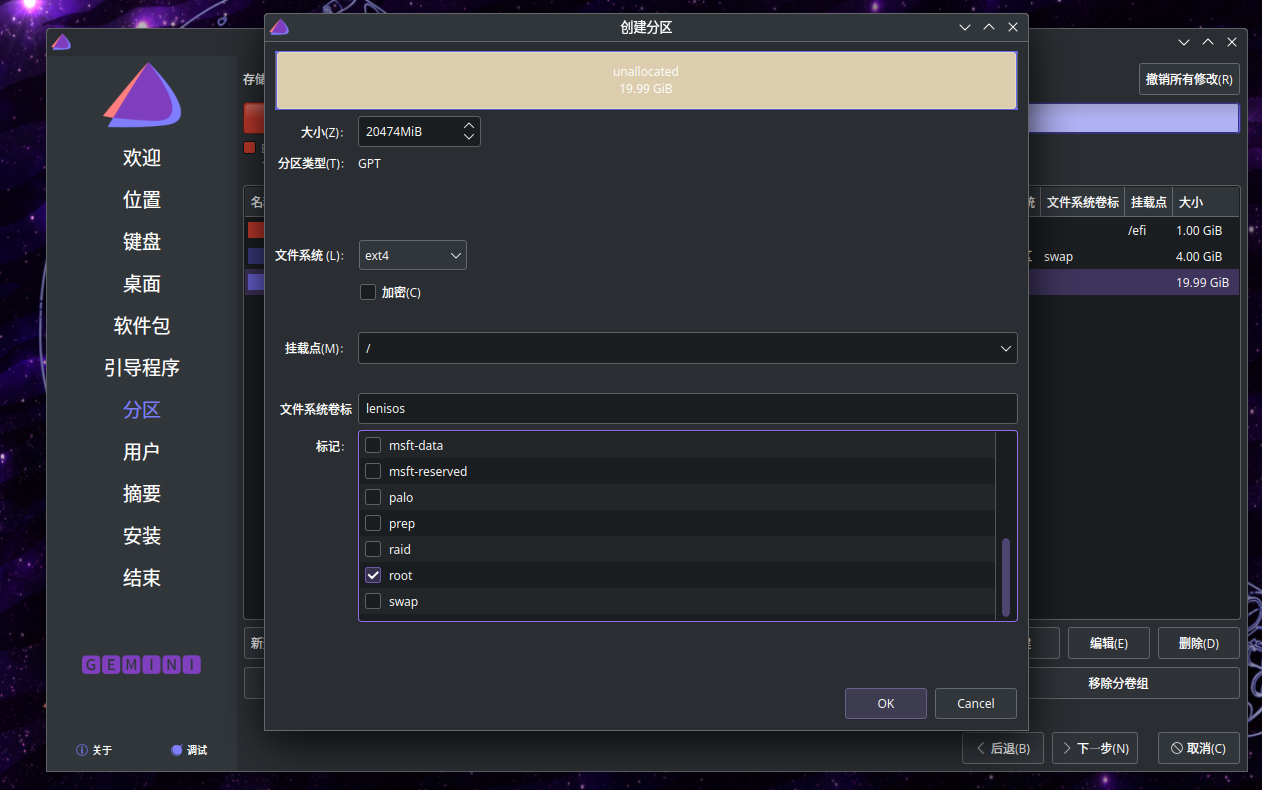This screenshot has height=790, width=1262.
Task: Increase the partition size with the up arrow
Action: (469, 125)
